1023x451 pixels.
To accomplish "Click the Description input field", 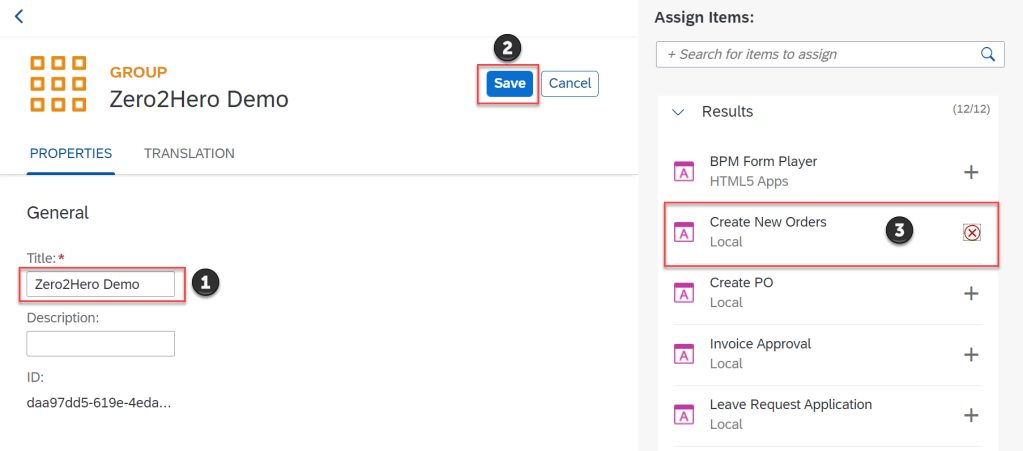I will [100, 344].
